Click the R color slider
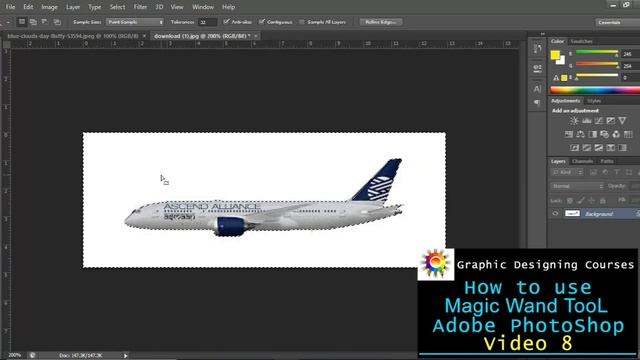This screenshot has width=640, height=360. (597, 52)
